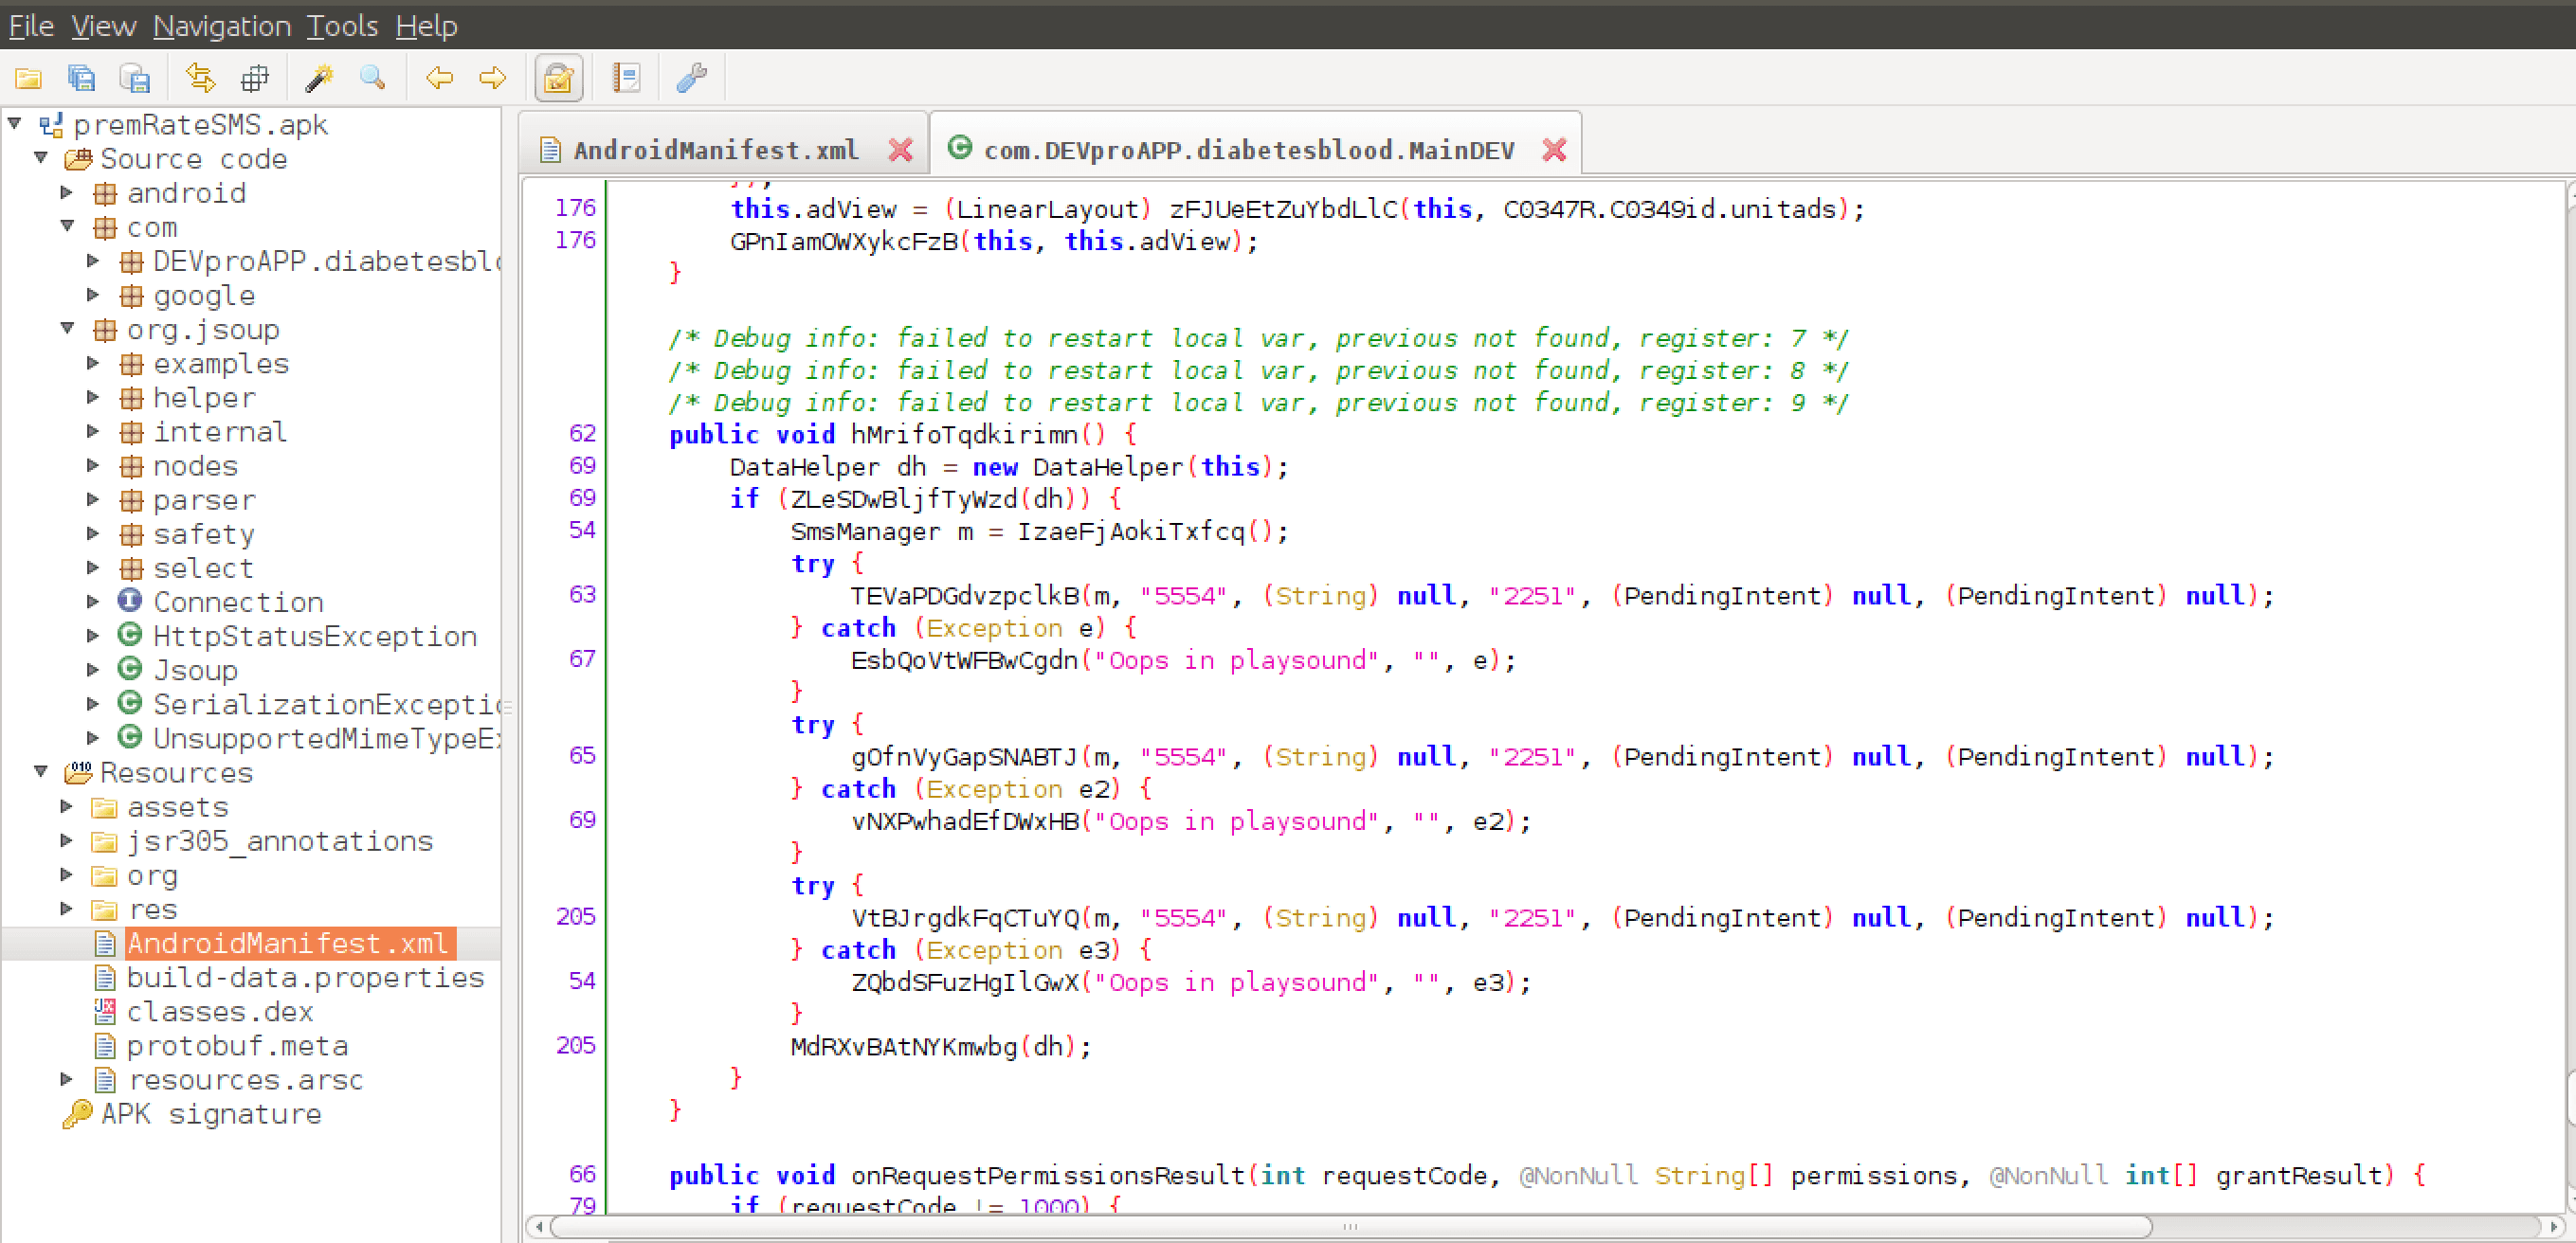Open text search using the wand icon
The height and width of the screenshot is (1243, 2576).
pyautogui.click(x=319, y=78)
